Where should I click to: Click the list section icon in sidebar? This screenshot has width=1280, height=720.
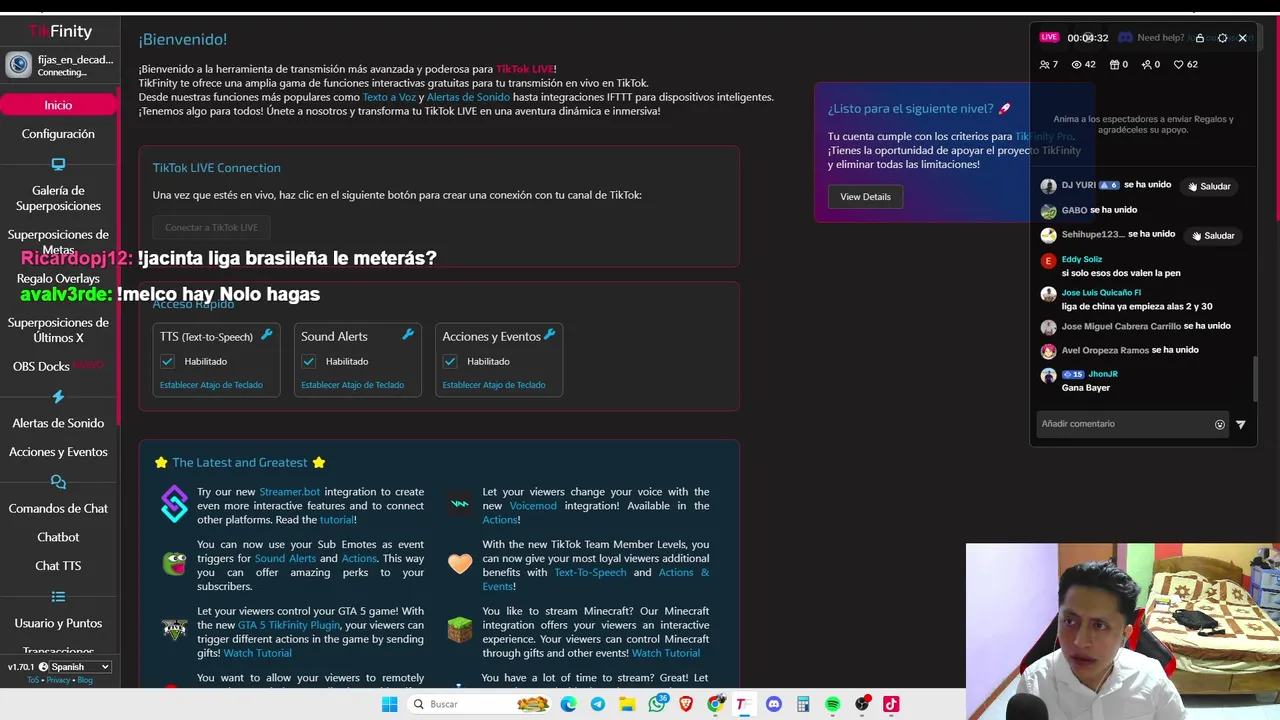point(58,597)
